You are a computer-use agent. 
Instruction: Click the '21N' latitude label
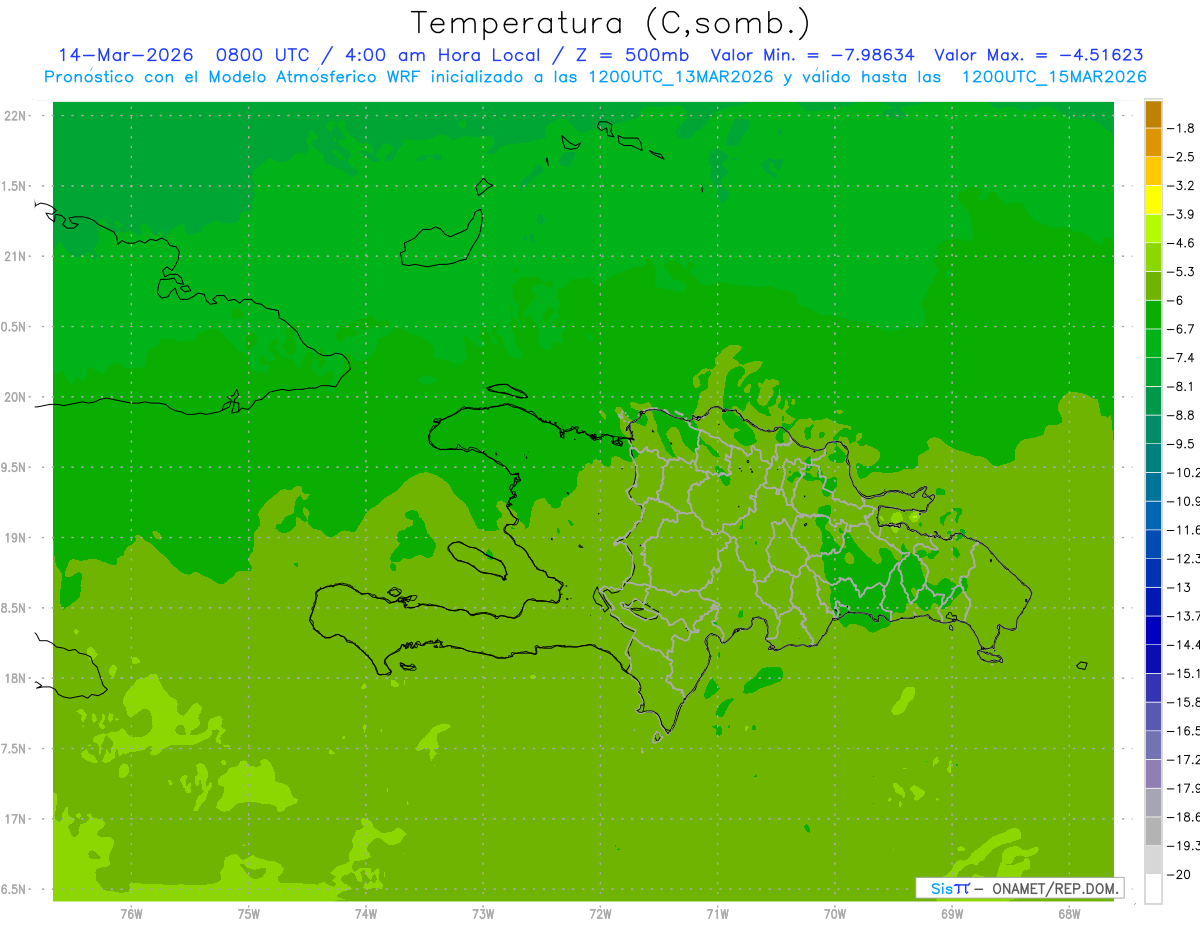(x=15, y=256)
